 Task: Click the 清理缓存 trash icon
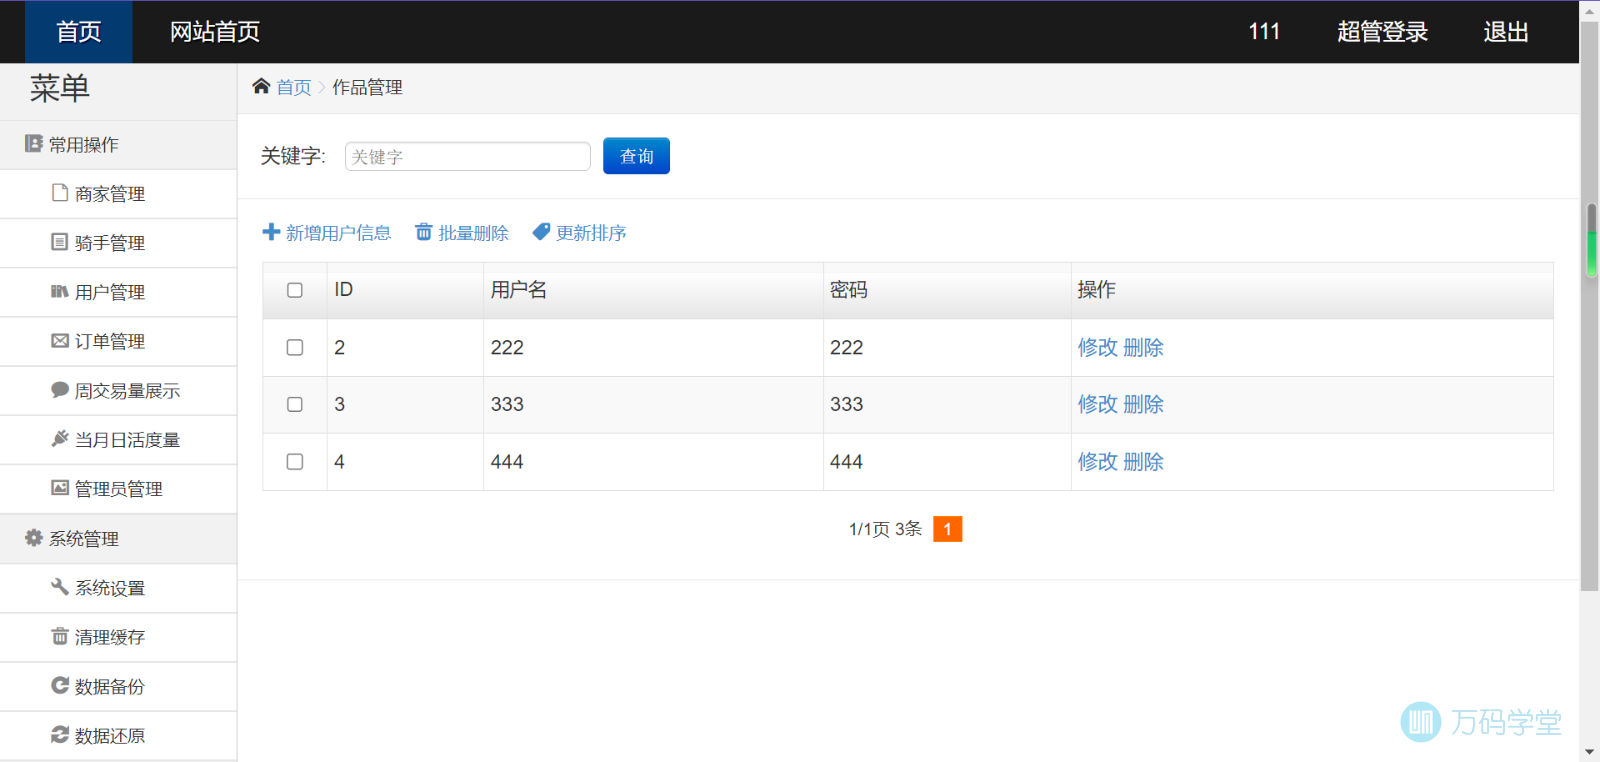[60, 635]
